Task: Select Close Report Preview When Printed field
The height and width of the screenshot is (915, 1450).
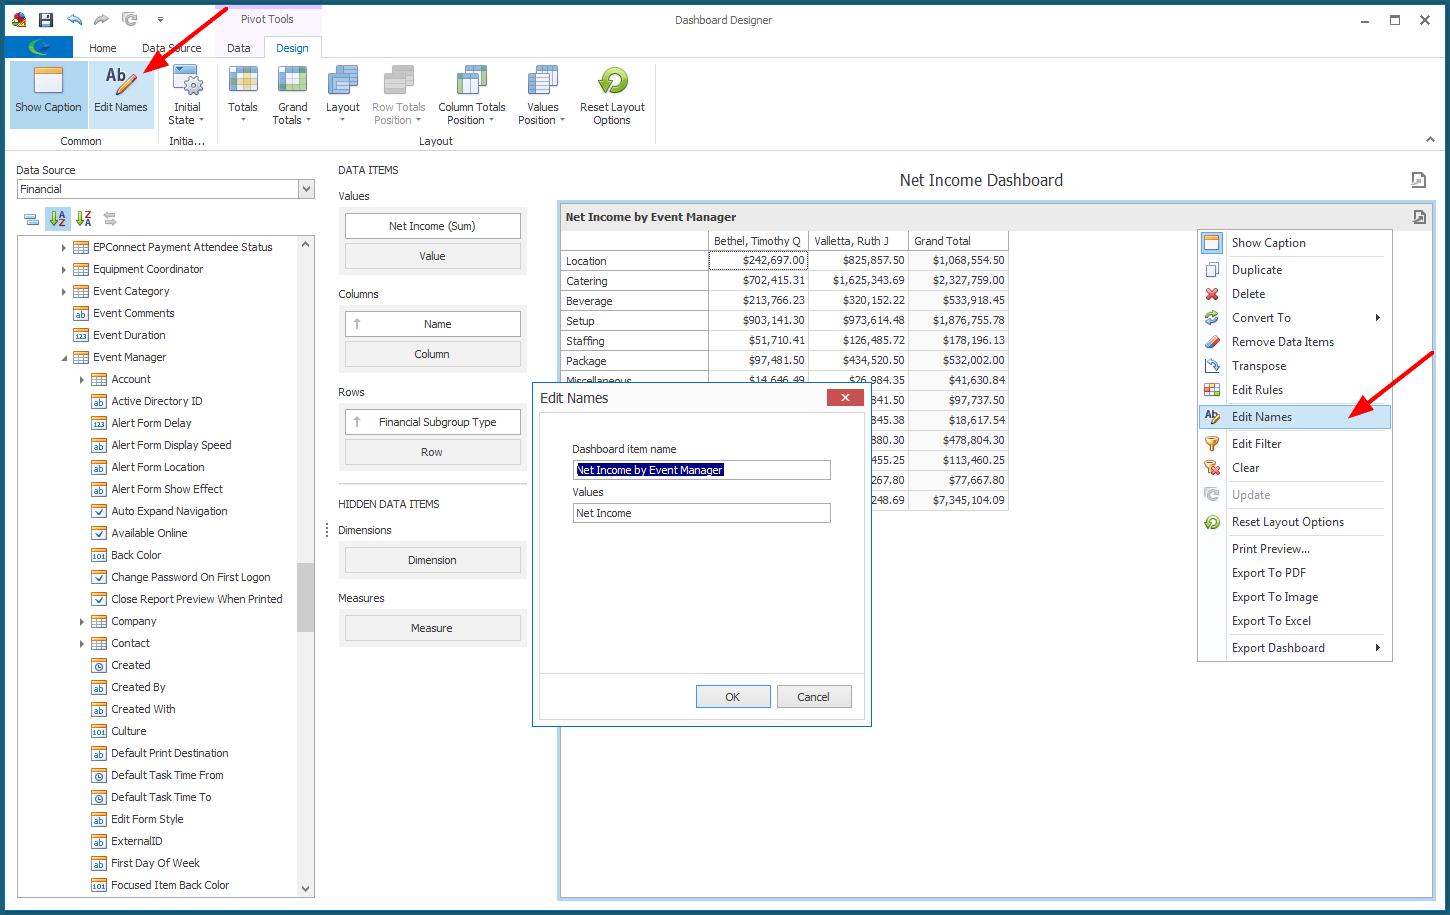Action: click(196, 599)
